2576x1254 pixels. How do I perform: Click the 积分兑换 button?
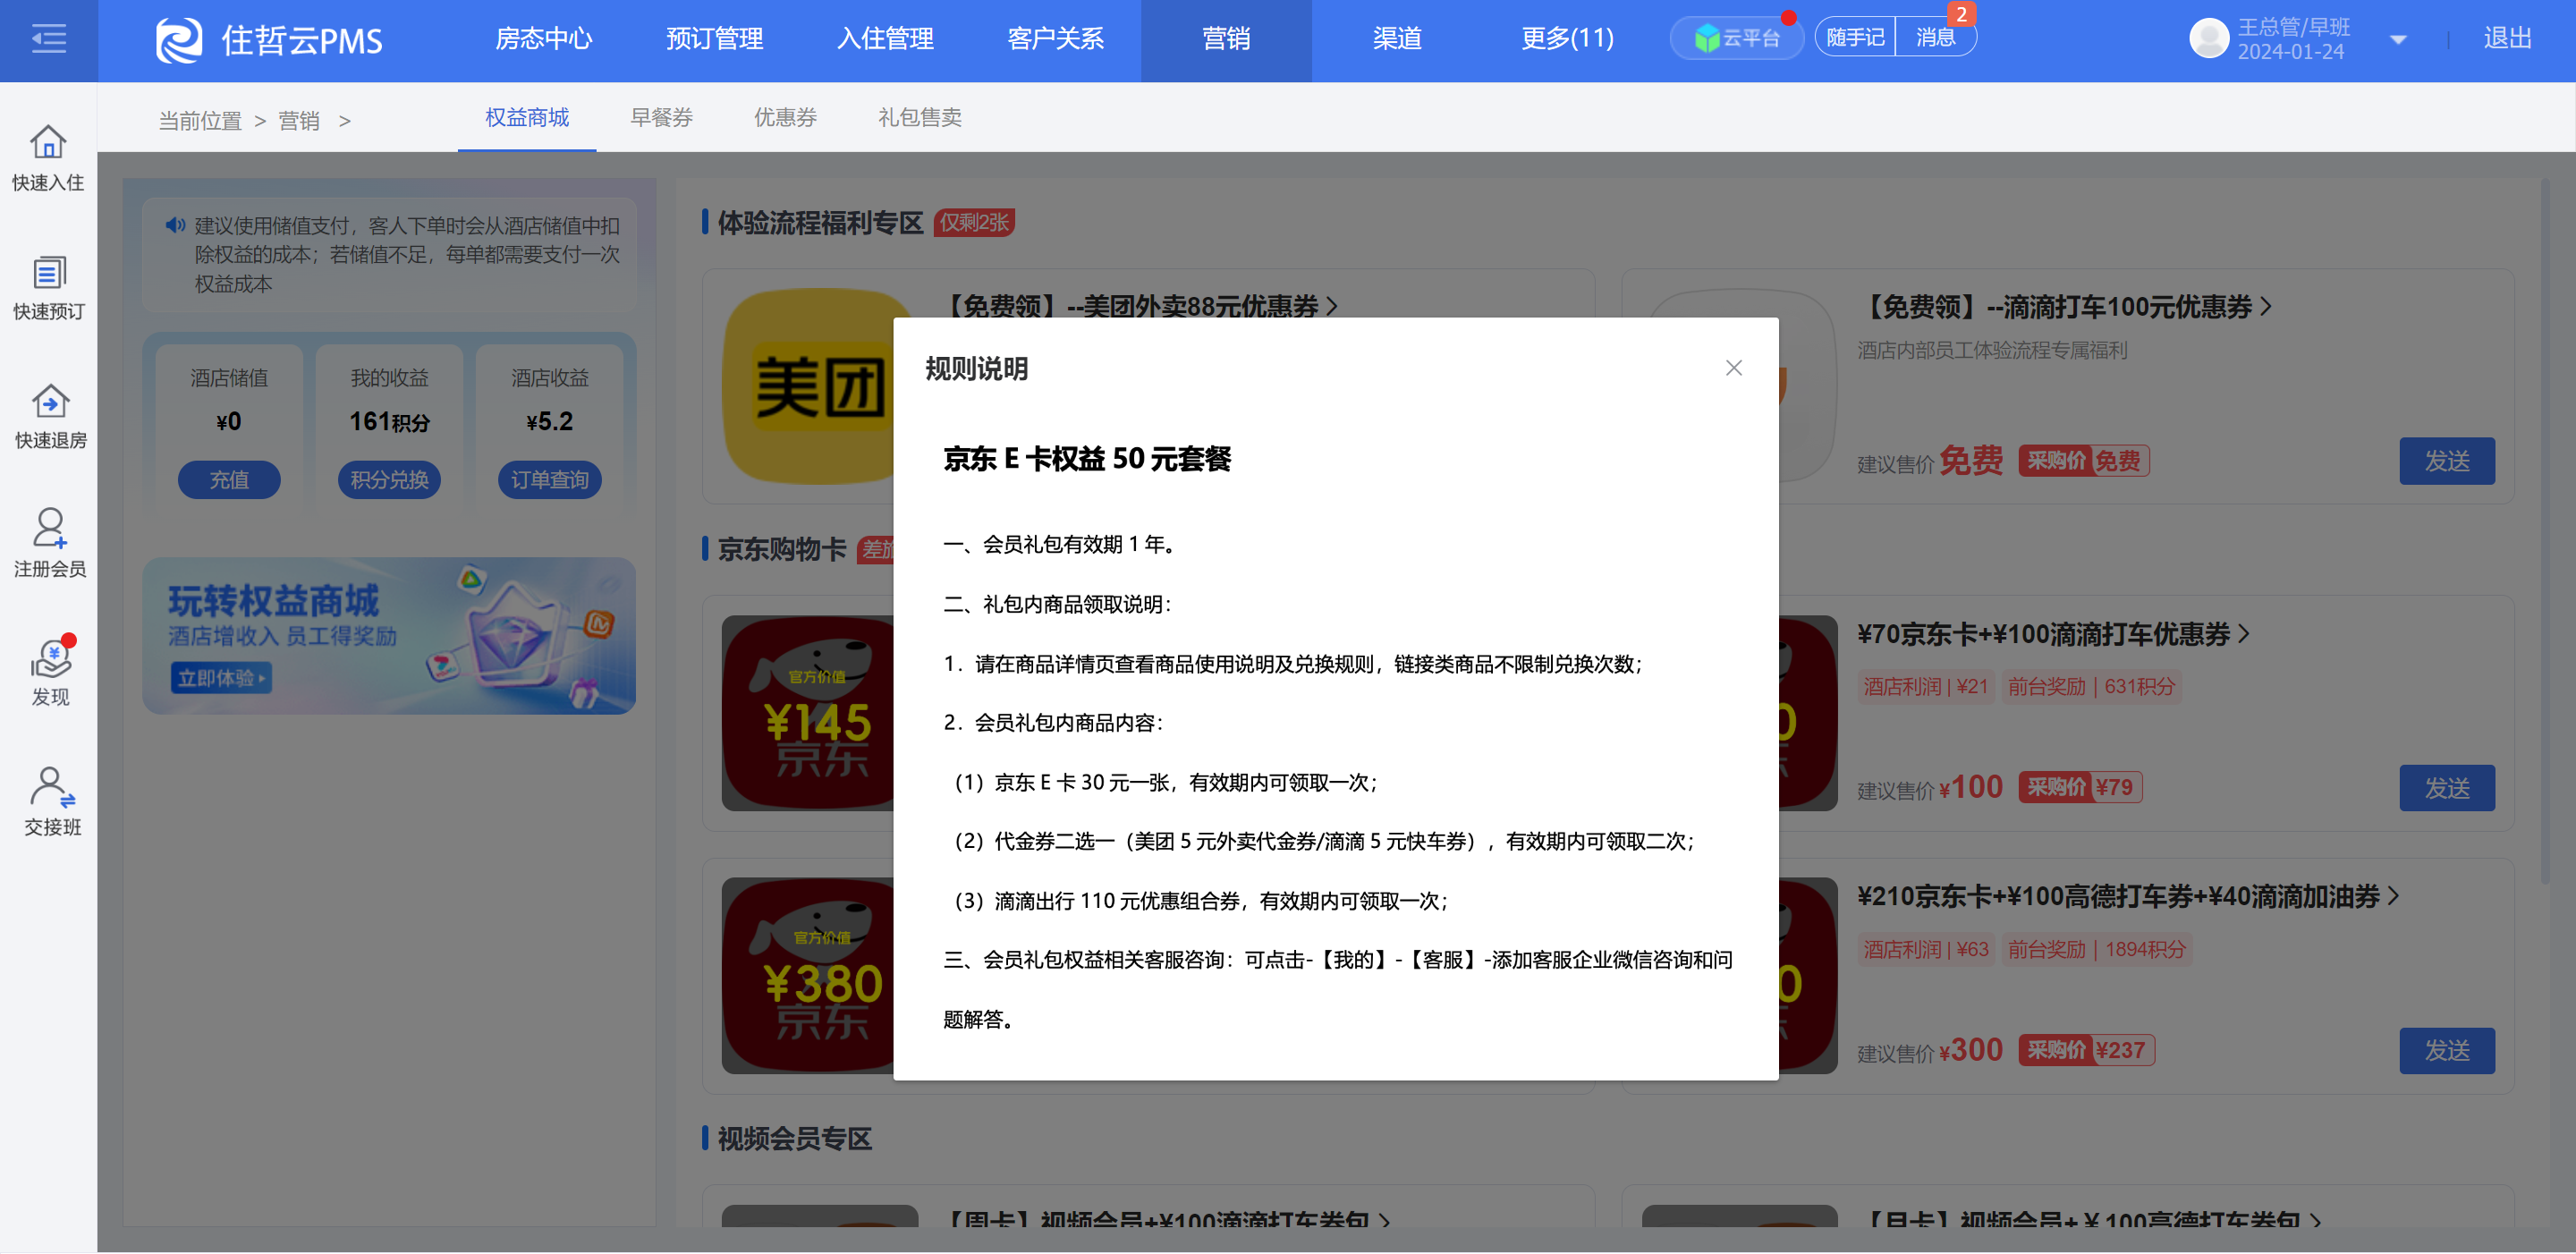click(389, 480)
